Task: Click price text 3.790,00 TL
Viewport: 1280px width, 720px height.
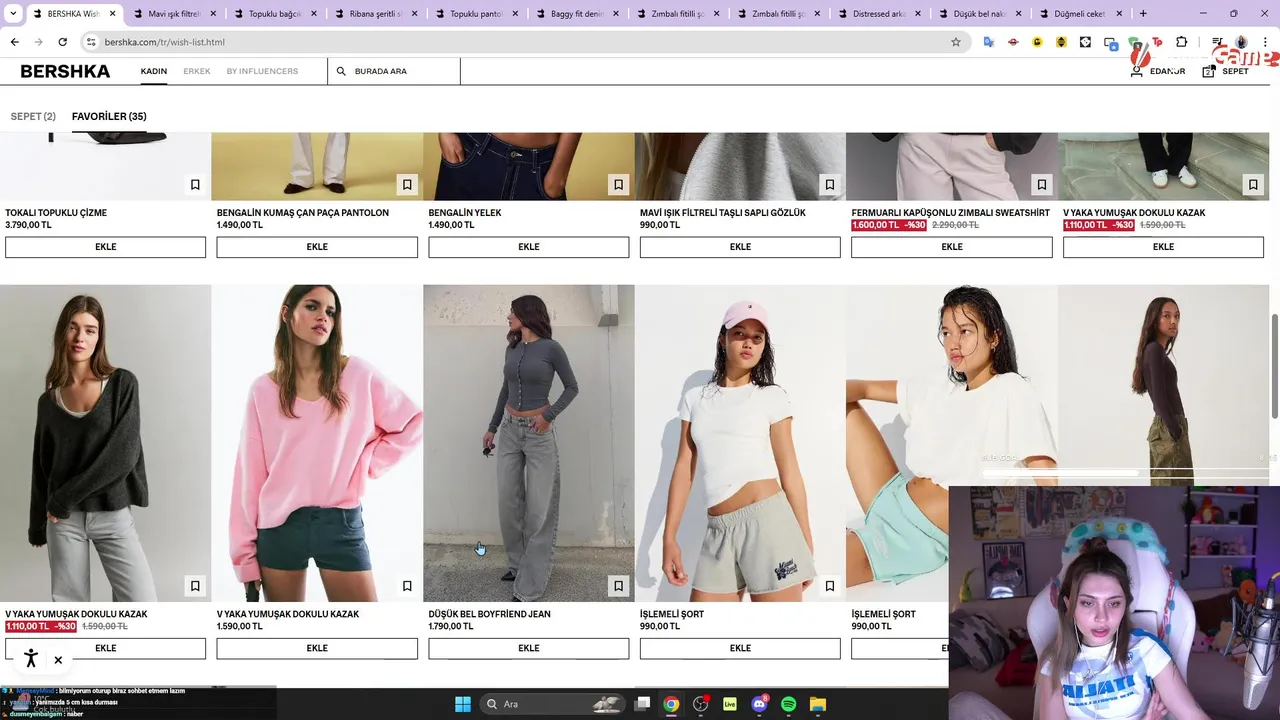Action: (28, 225)
